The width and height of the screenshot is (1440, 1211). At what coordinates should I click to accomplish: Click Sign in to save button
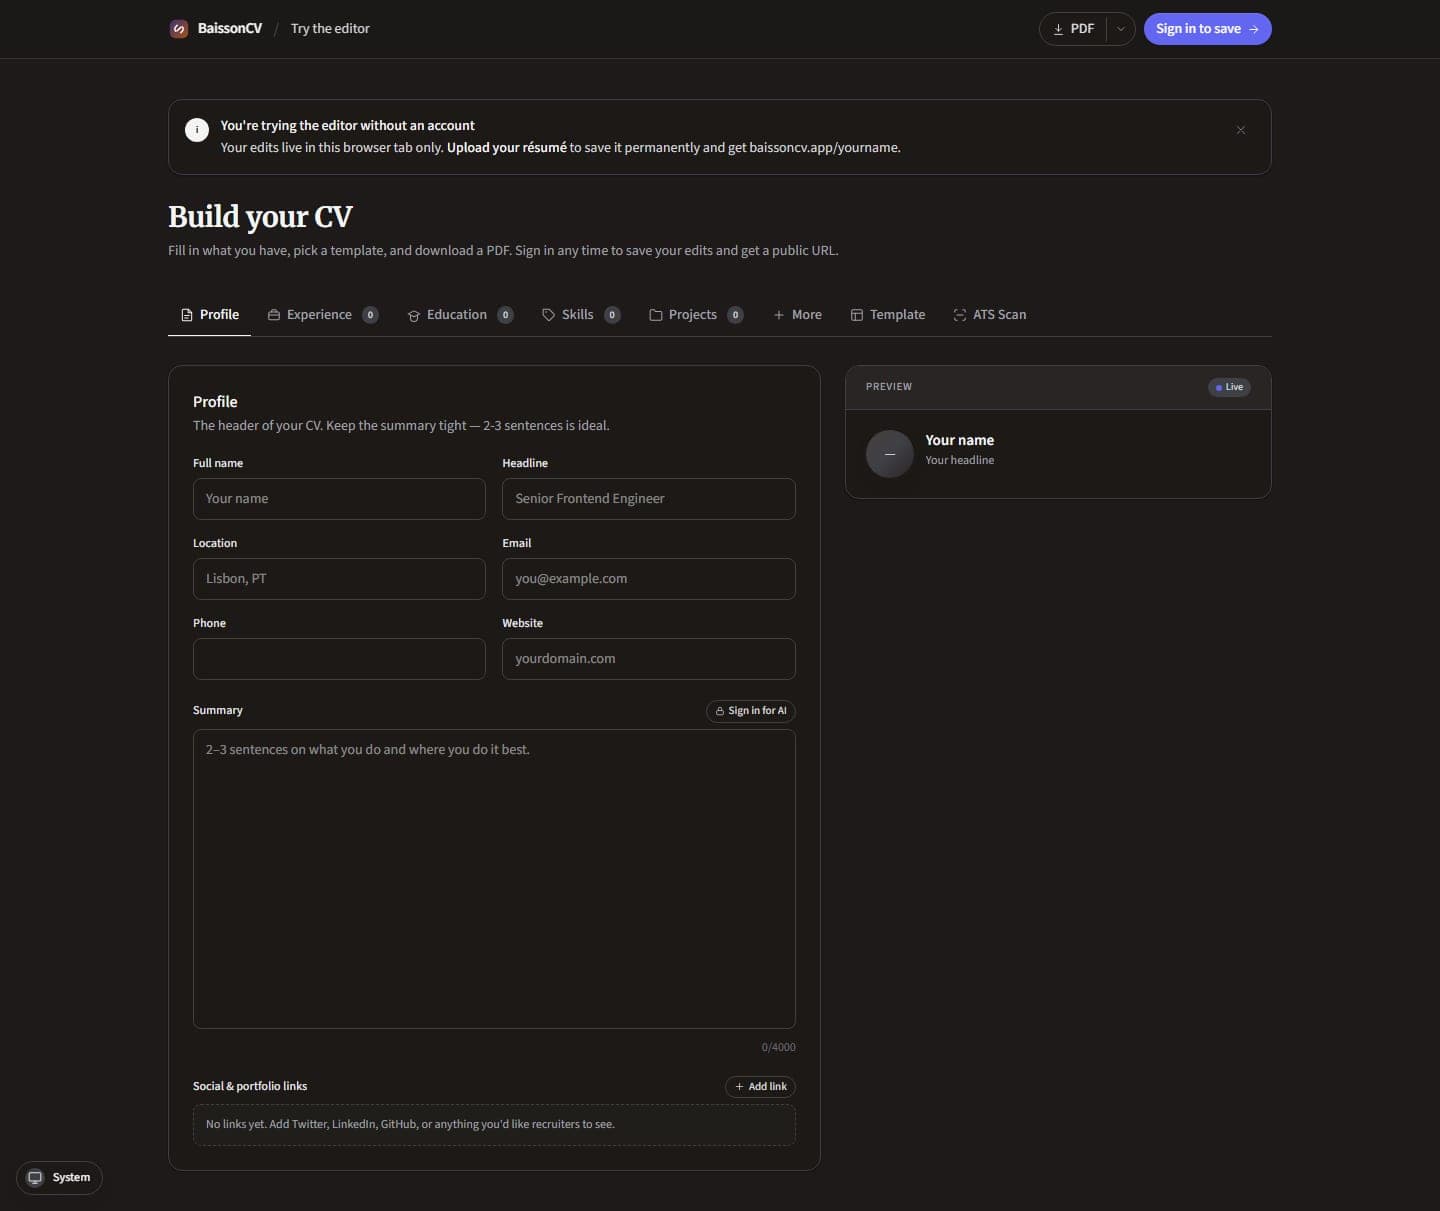1207,29
